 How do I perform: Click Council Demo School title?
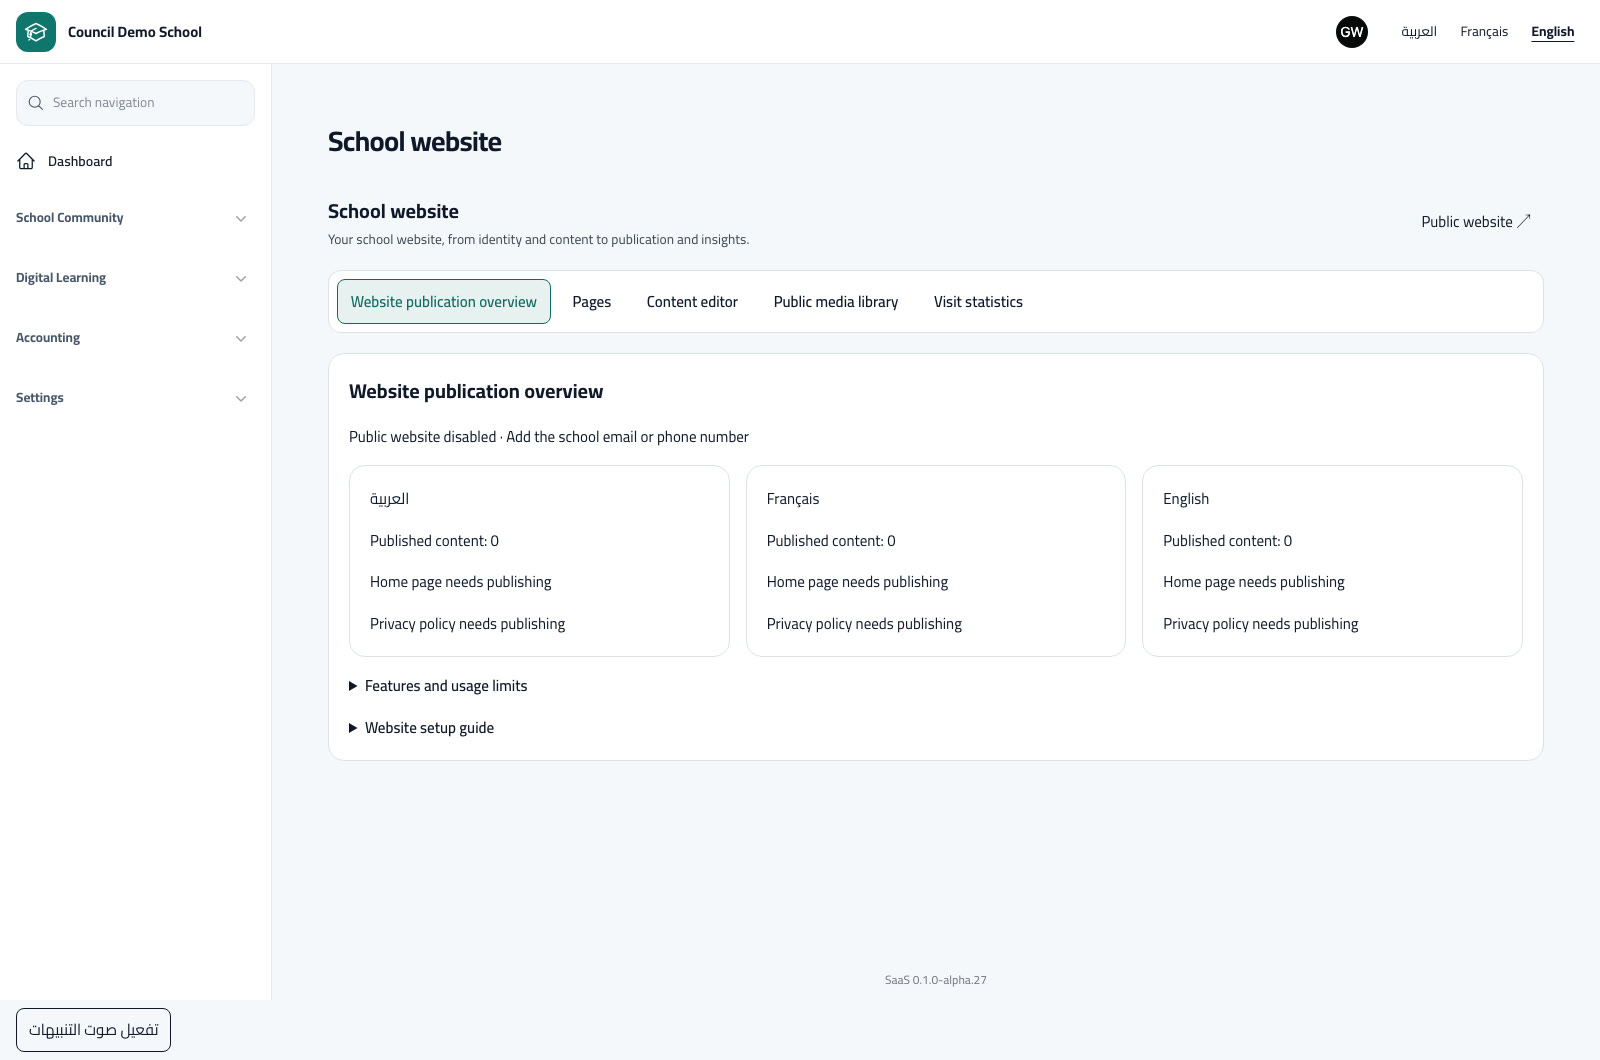point(135,32)
